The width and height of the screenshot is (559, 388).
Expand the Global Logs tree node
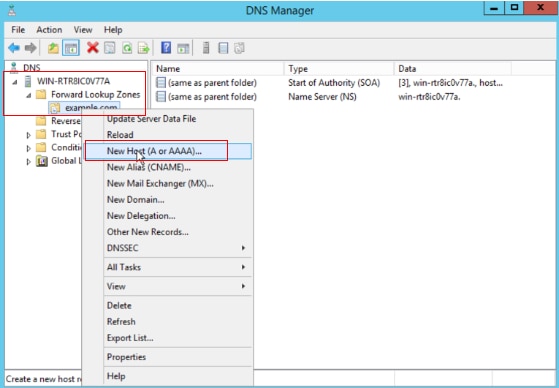point(29,161)
